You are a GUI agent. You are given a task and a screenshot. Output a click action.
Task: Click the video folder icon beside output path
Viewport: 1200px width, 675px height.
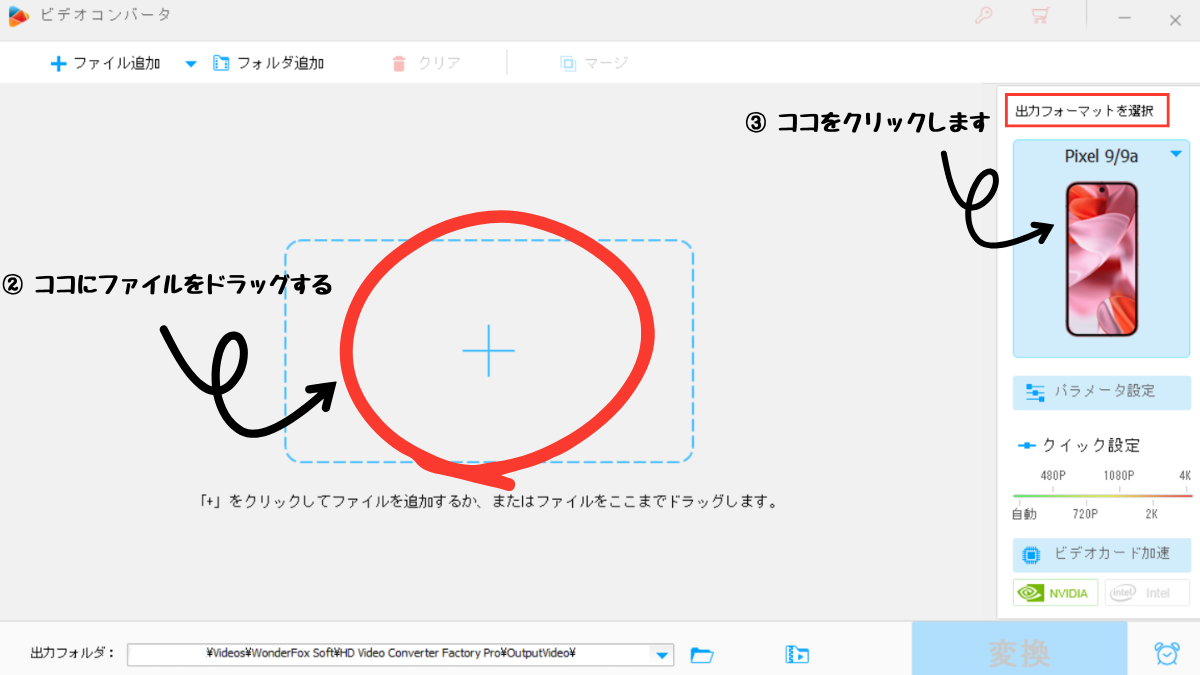point(797,655)
